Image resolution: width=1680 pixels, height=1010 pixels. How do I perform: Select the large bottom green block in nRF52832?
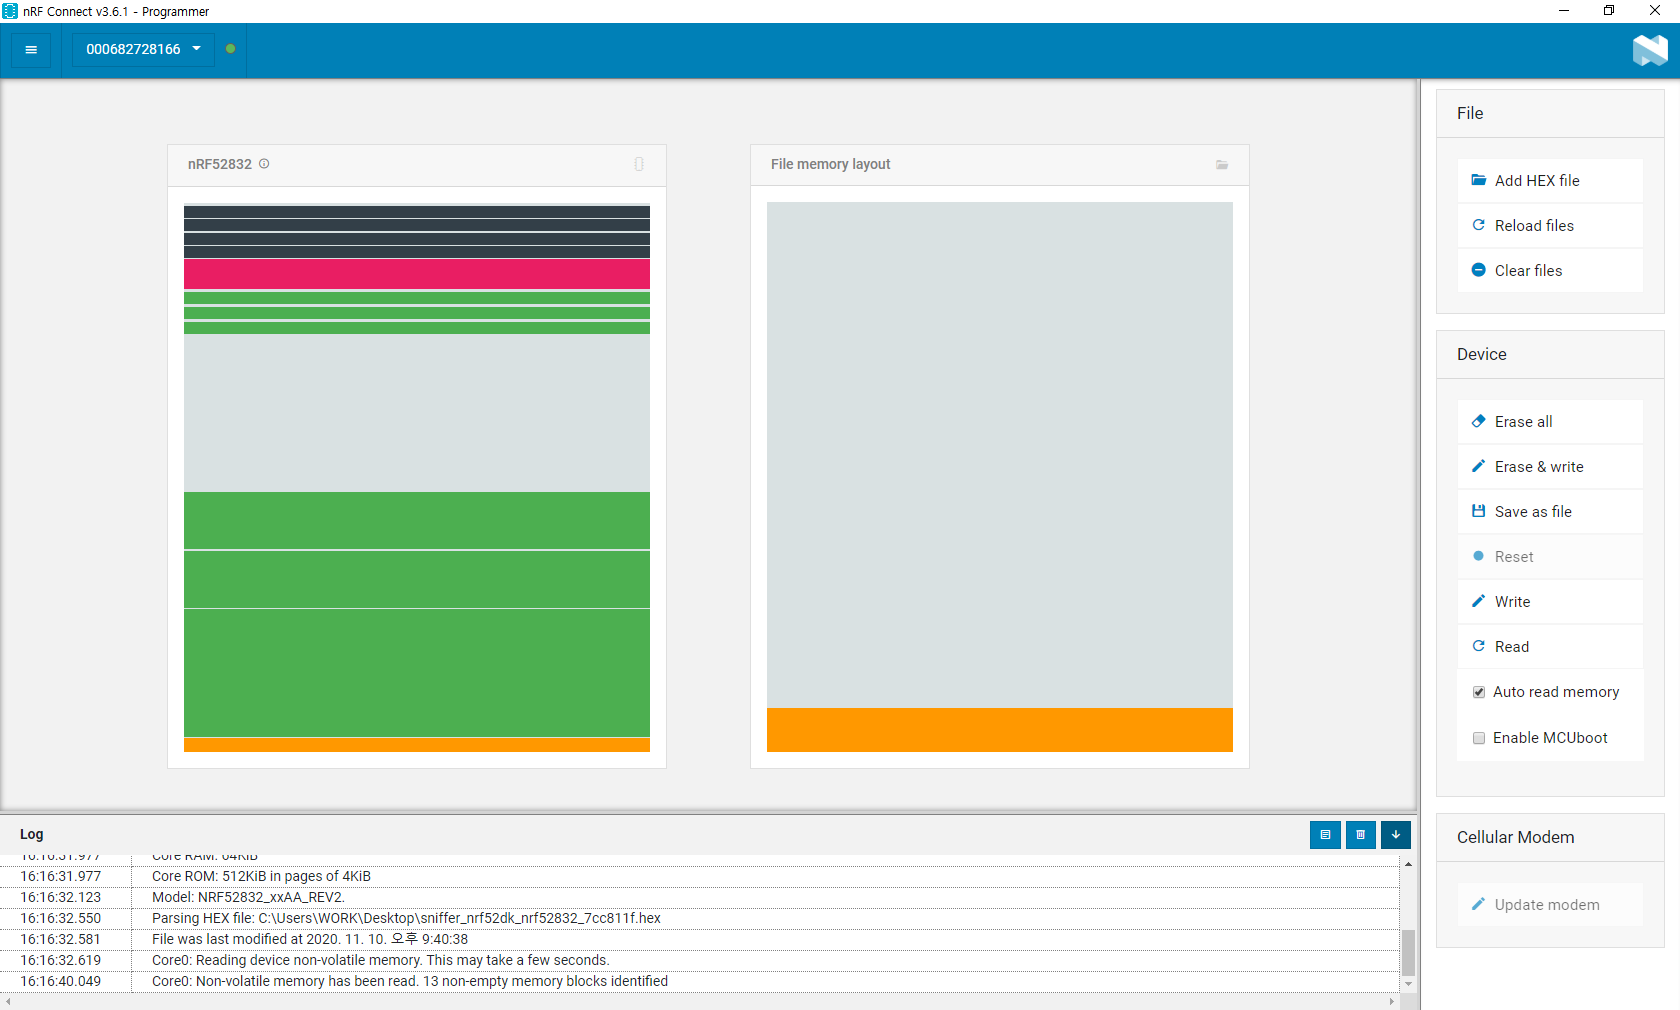pos(417,673)
